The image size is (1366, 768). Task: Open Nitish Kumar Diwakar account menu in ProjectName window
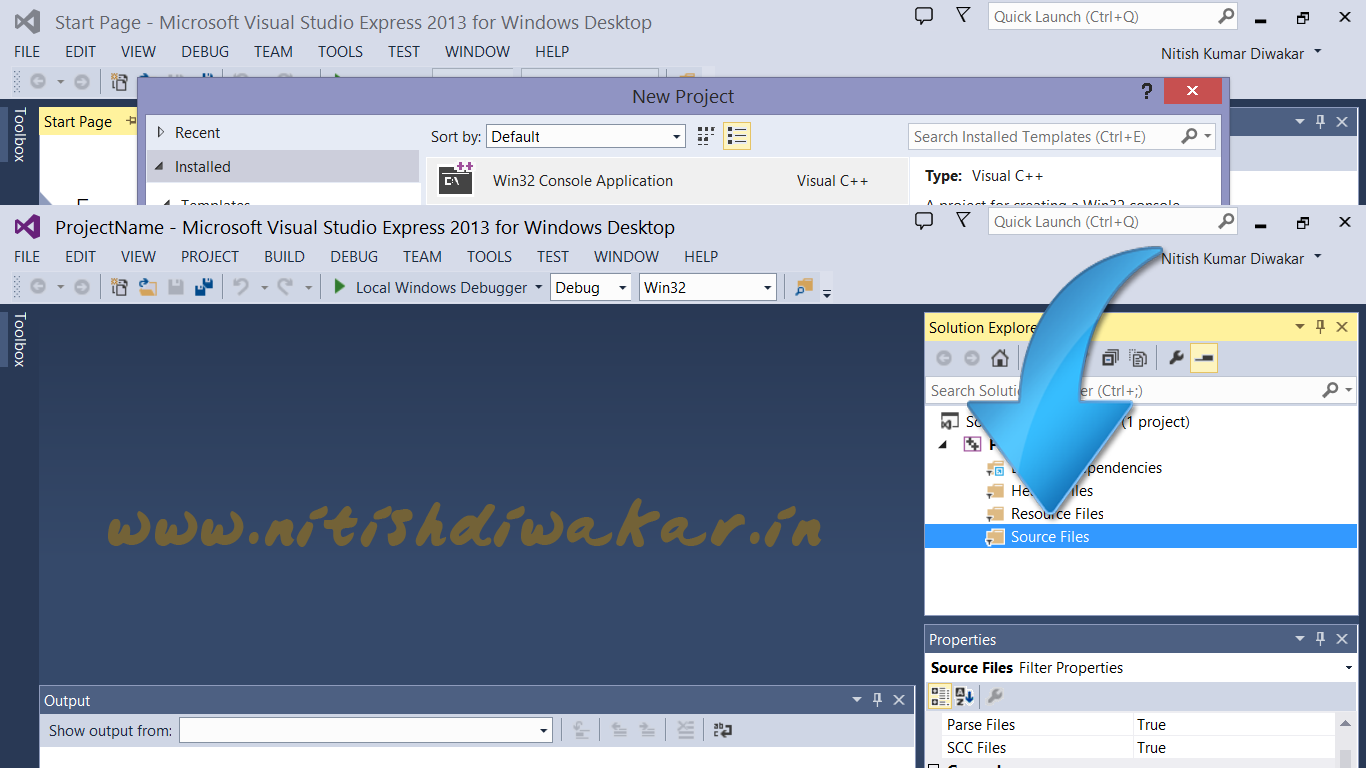coord(1241,258)
